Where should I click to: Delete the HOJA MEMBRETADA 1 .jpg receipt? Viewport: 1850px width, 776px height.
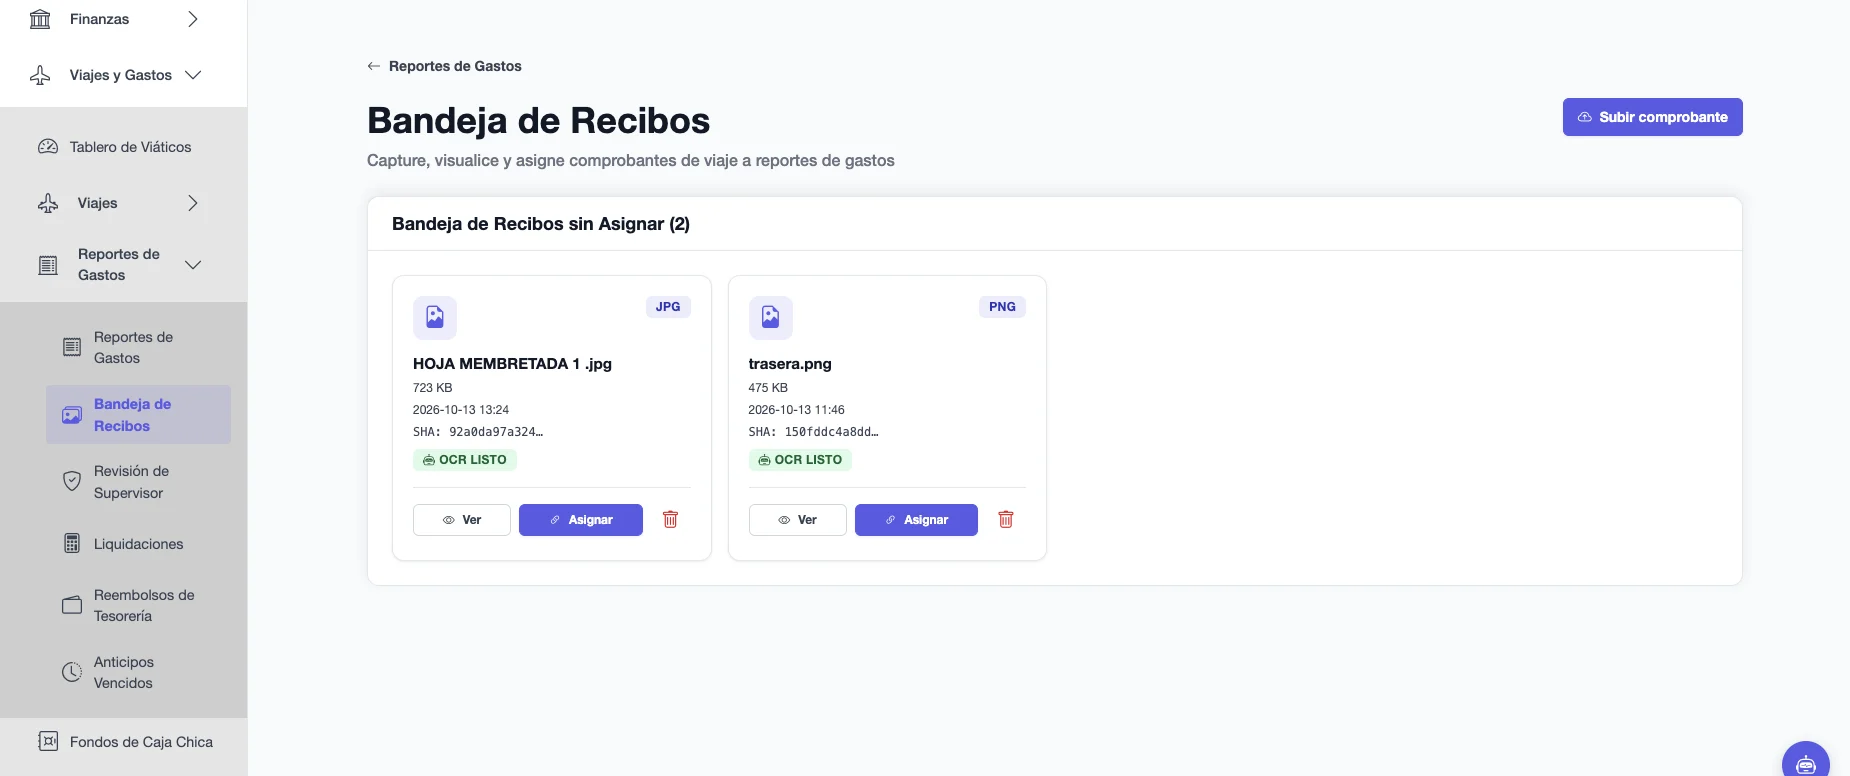point(671,519)
